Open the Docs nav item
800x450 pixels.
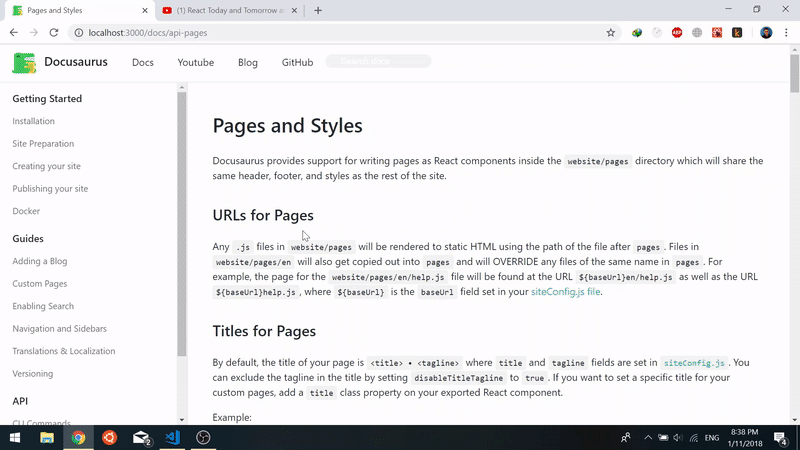[143, 62]
